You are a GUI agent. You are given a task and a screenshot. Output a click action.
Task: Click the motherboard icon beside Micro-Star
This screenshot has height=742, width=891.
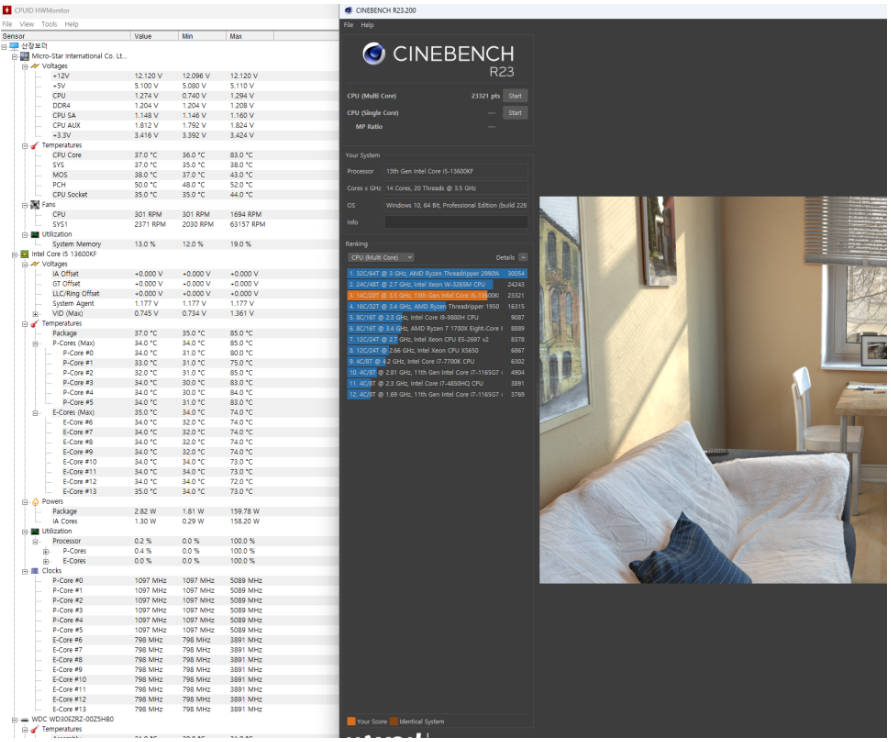point(24,56)
